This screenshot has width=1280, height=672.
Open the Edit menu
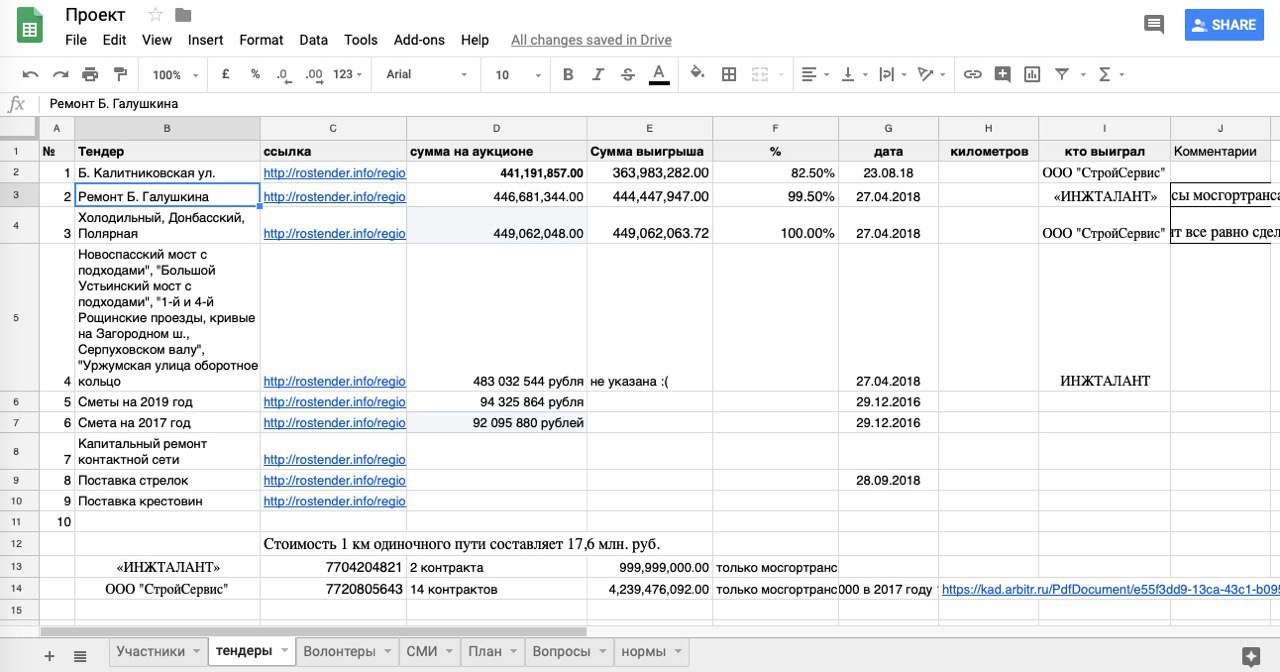point(114,40)
